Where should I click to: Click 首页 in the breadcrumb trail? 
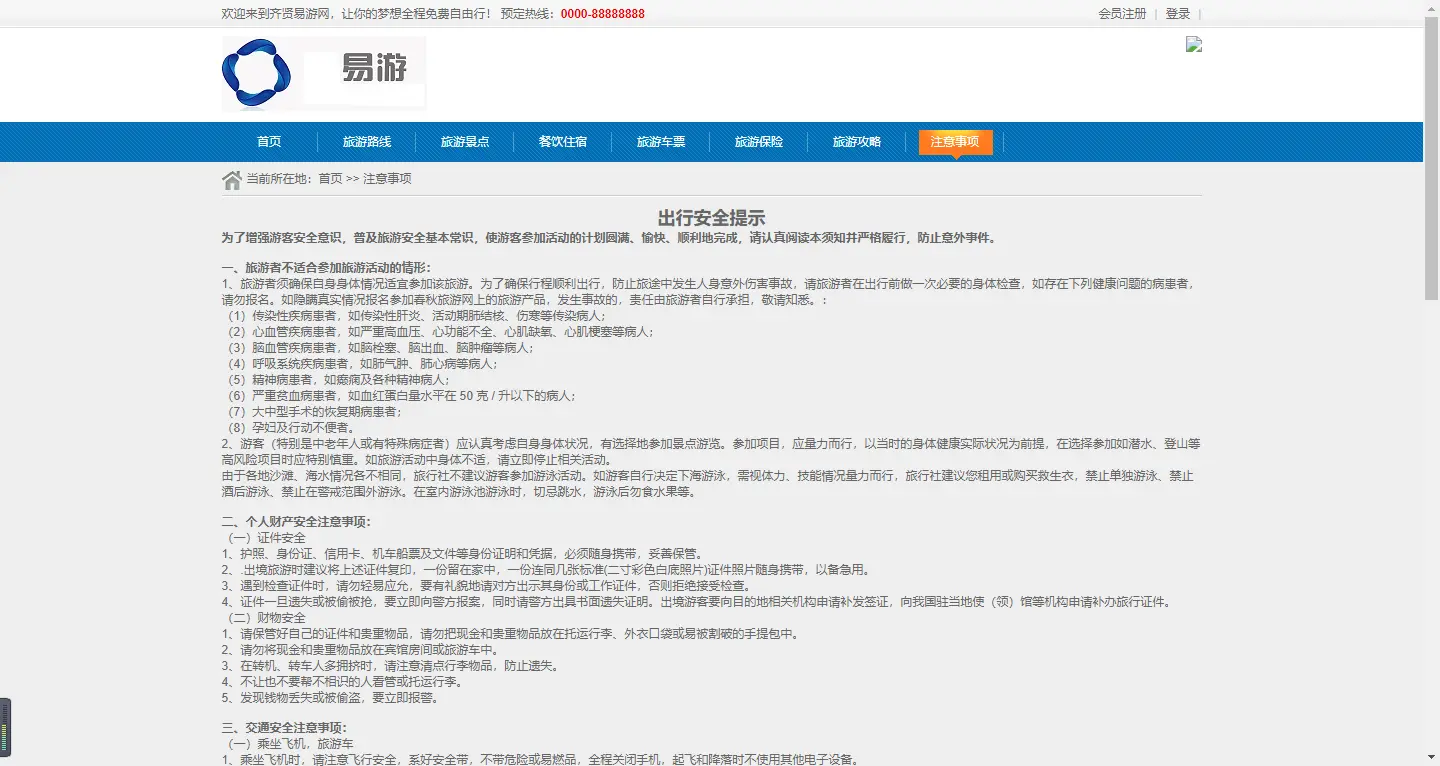coord(328,178)
